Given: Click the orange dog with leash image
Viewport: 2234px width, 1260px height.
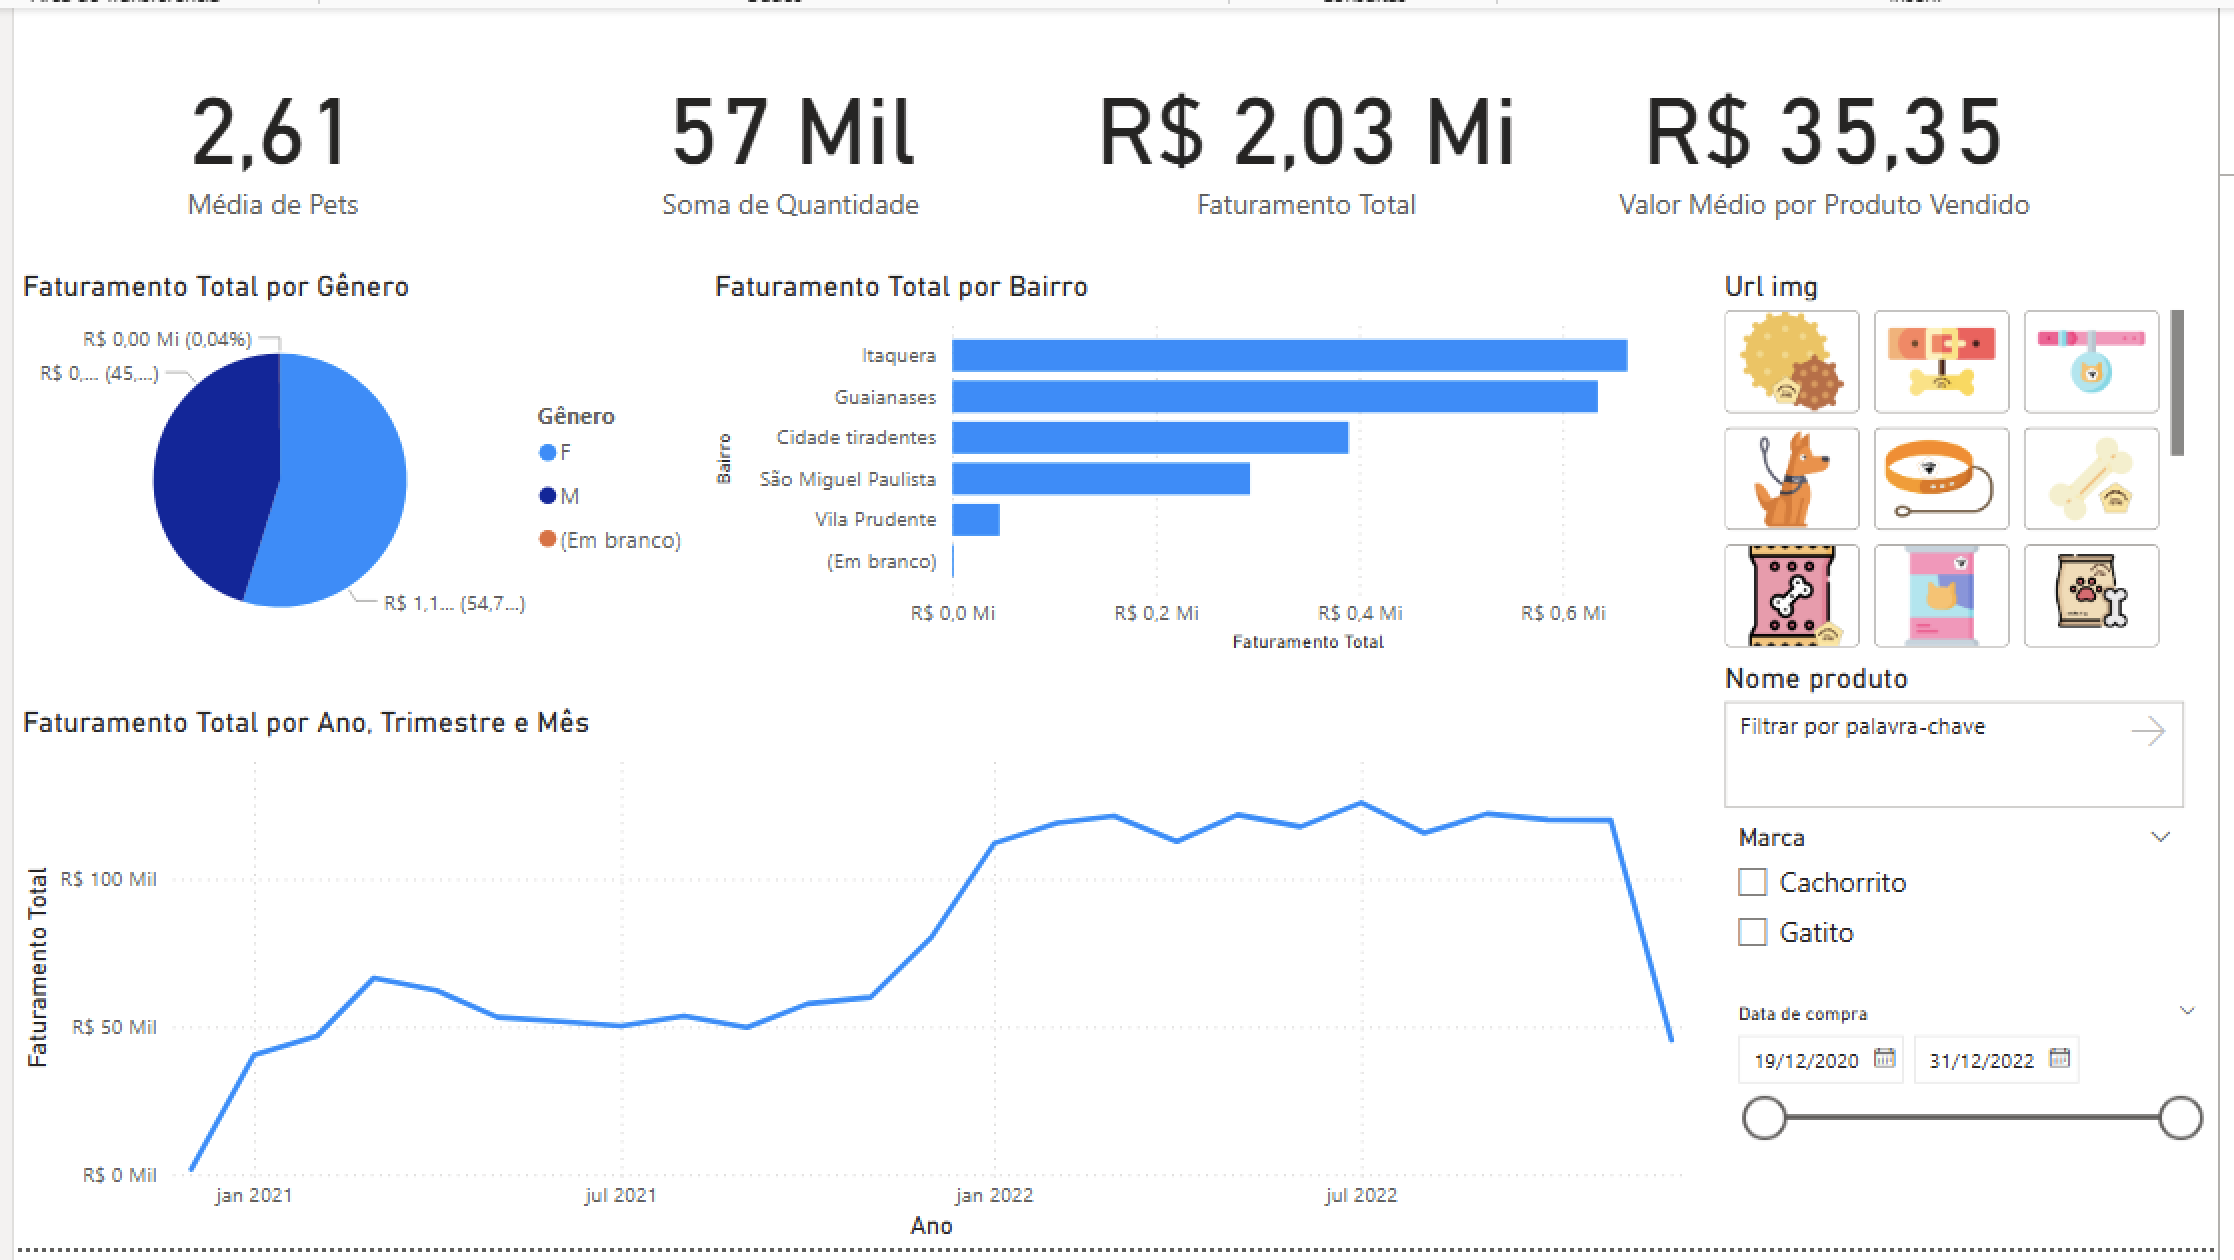Looking at the screenshot, I should click(1791, 478).
